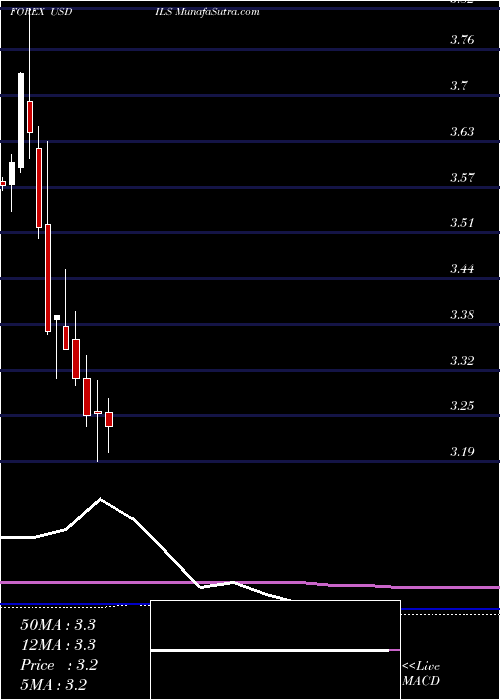Select the '5MA : 3.2' reading
The height and width of the screenshot is (700, 500).
coord(53,684)
